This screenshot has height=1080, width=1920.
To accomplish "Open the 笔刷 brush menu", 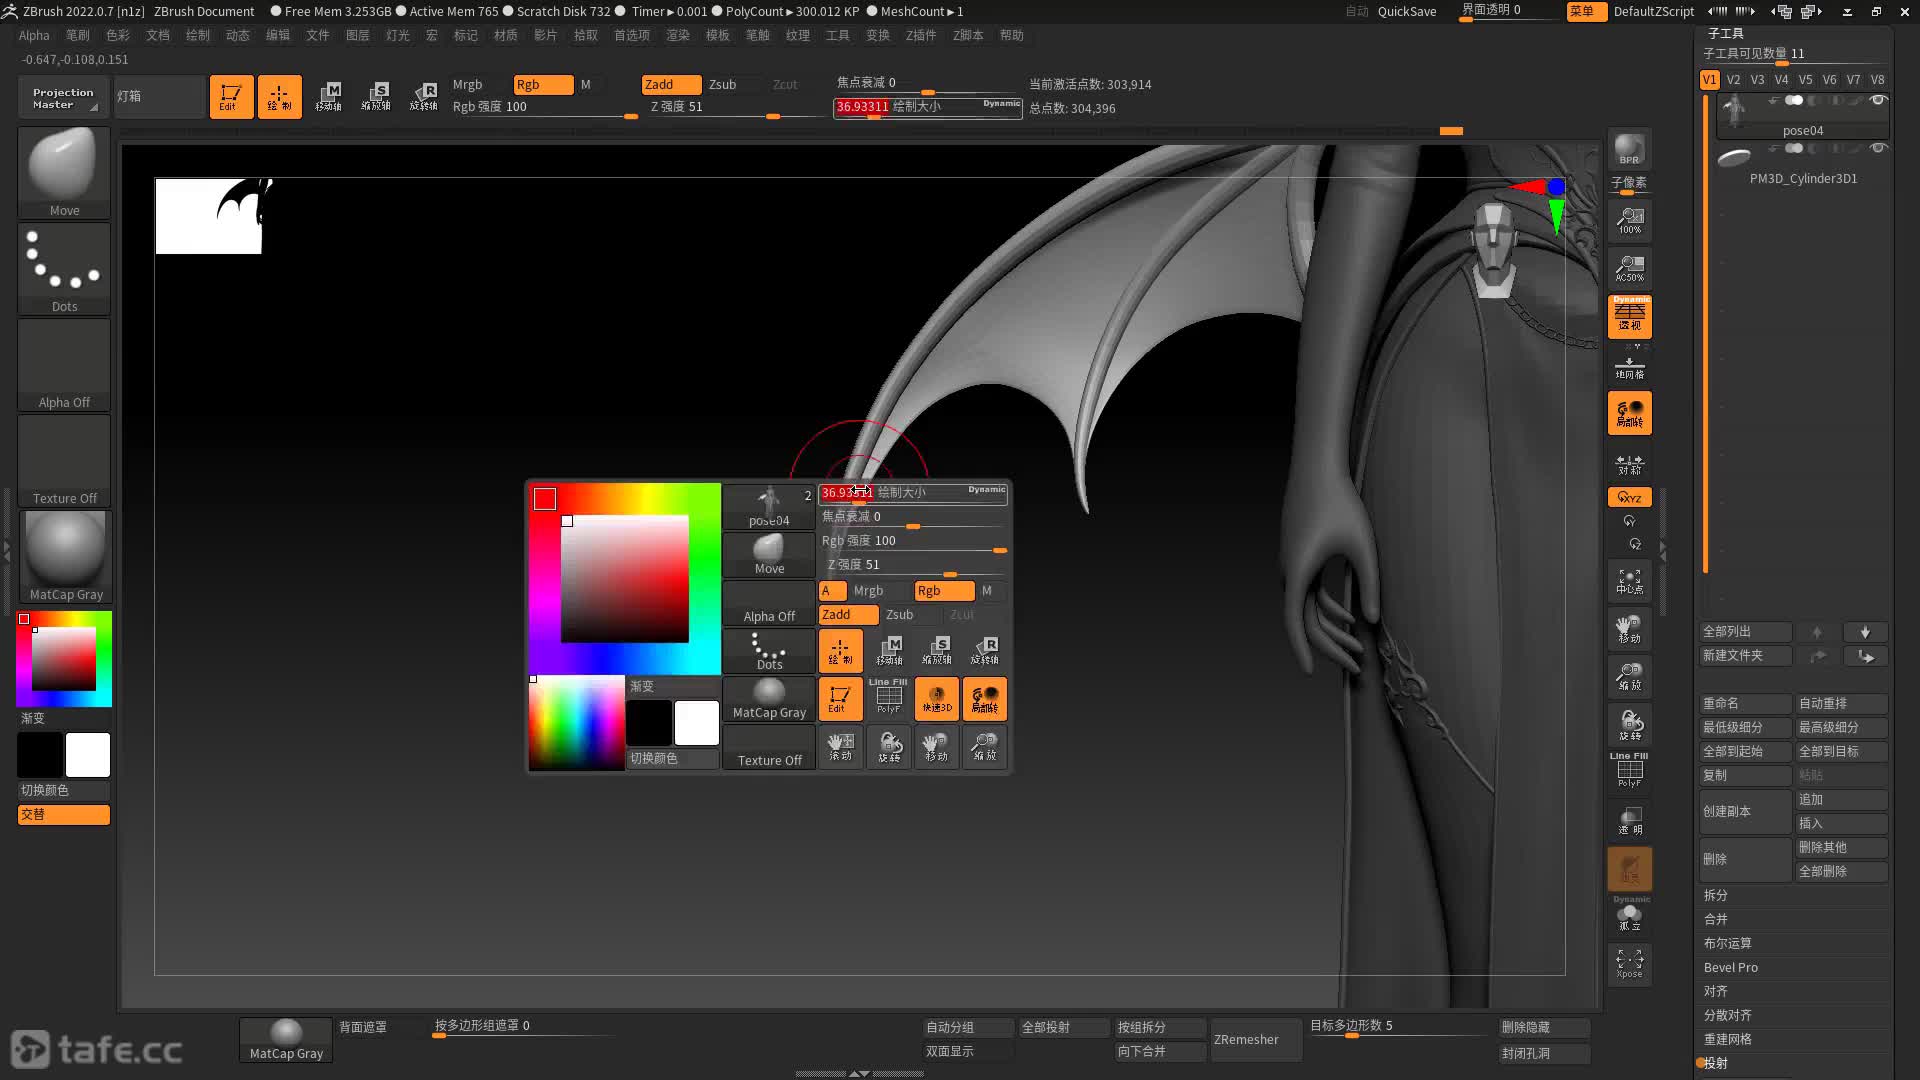I will coord(77,35).
